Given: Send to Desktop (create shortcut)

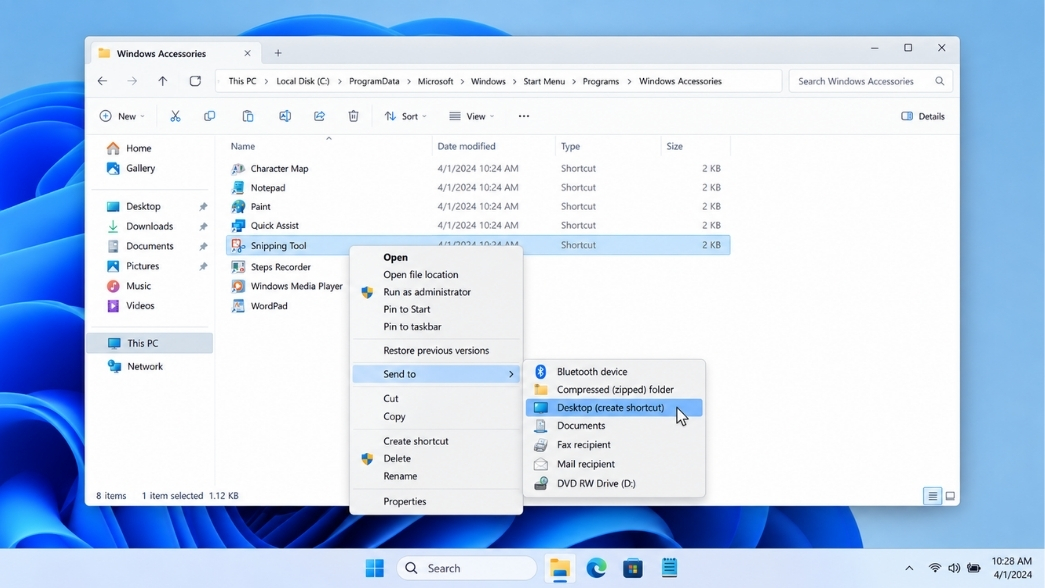Looking at the screenshot, I should (614, 407).
